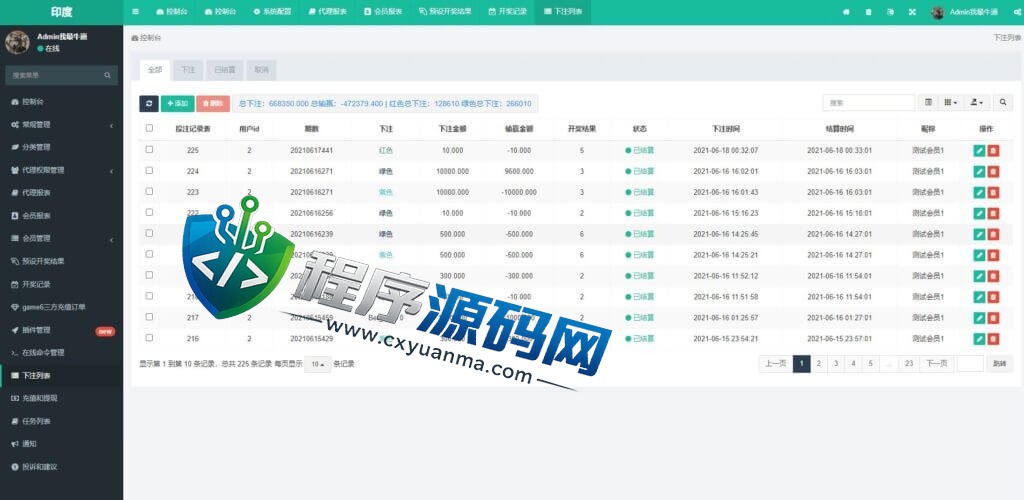The width and height of the screenshot is (1024, 500).
Task: Open game6三方充值订单 in the sidebar
Action: pyautogui.click(x=61, y=307)
